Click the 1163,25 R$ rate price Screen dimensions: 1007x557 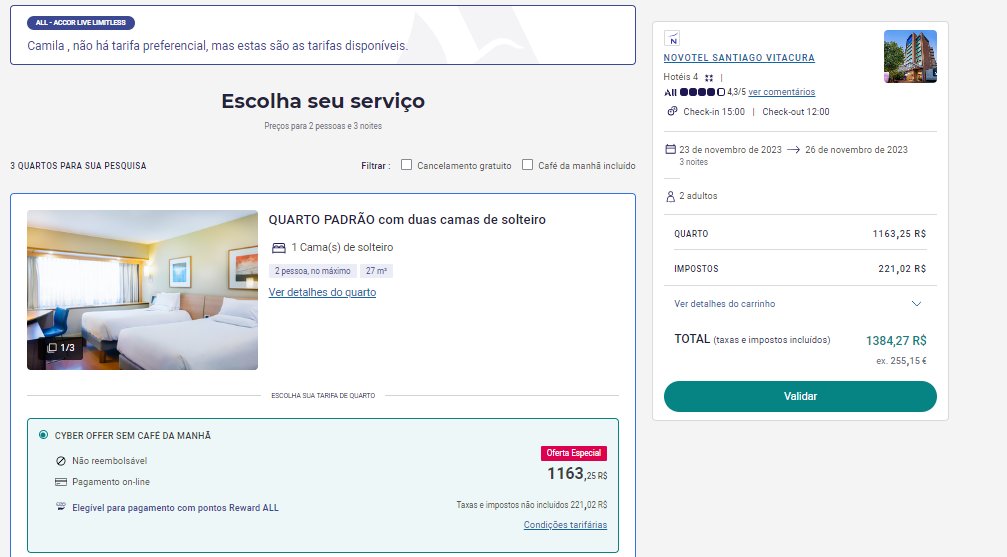pyautogui.click(x=577, y=474)
